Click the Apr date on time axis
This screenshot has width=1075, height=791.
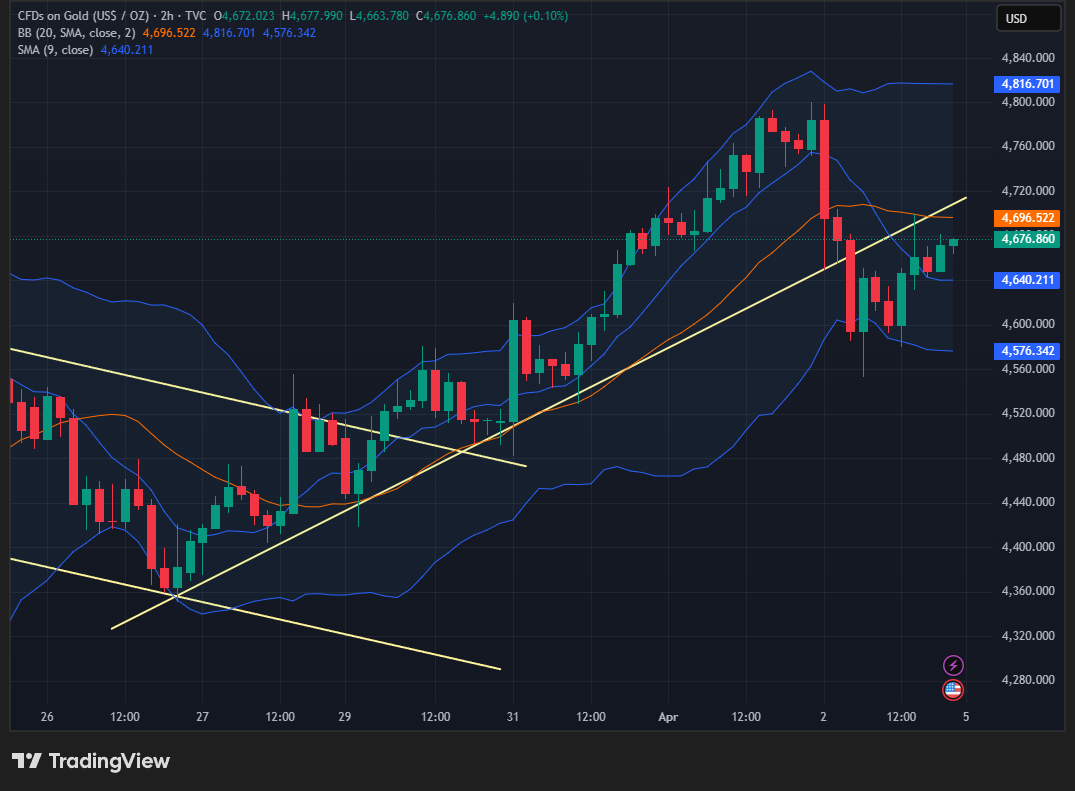pyautogui.click(x=668, y=717)
